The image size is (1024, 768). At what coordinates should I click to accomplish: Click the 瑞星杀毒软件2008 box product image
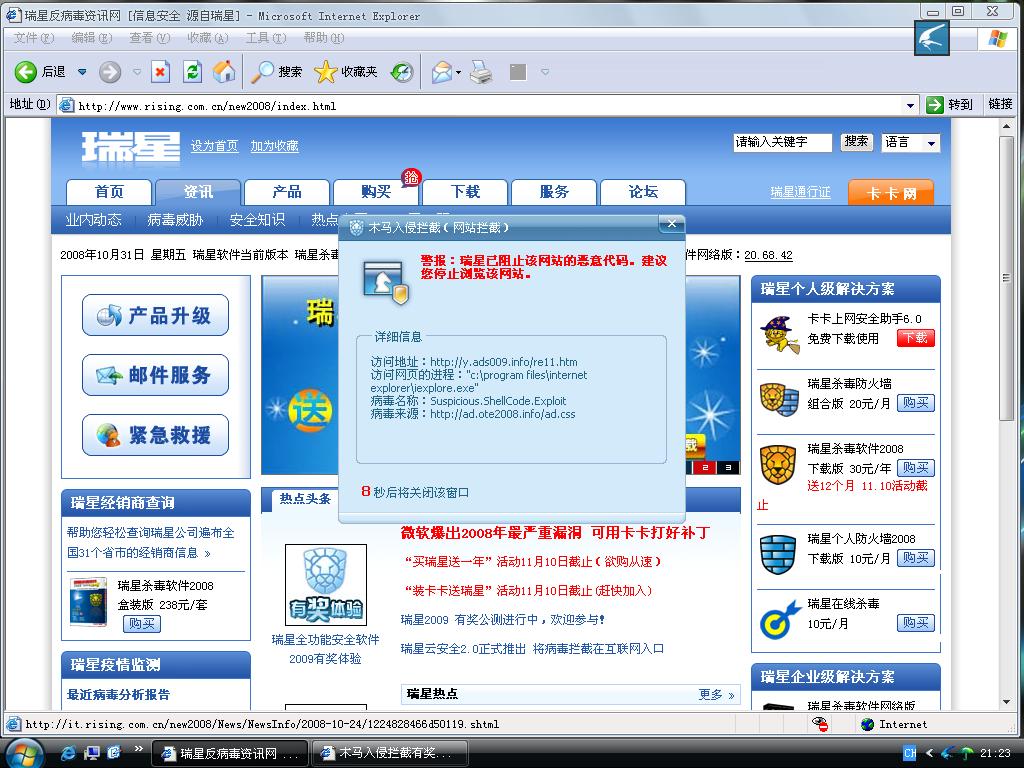pos(89,601)
